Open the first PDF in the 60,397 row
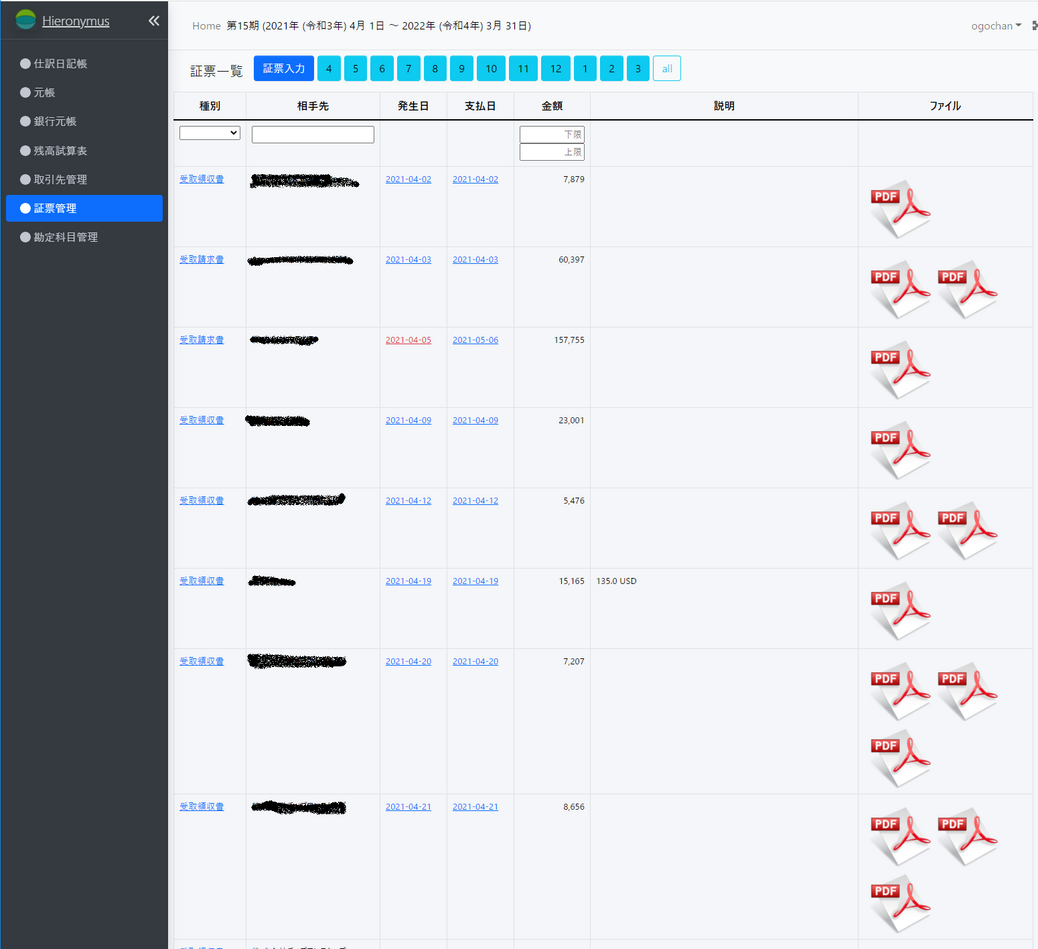 900,289
